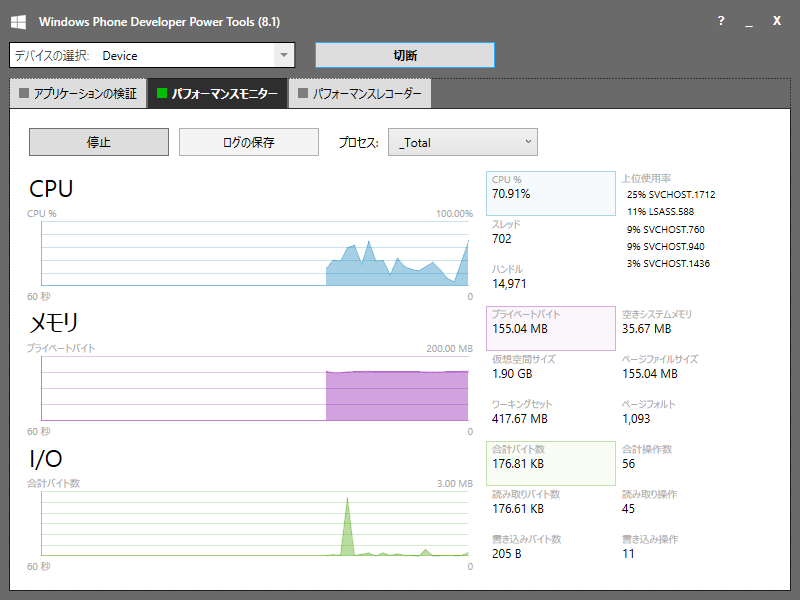Click the I/O total bytes graph
This screenshot has width=800, height=600.
pyautogui.click(x=255, y=523)
